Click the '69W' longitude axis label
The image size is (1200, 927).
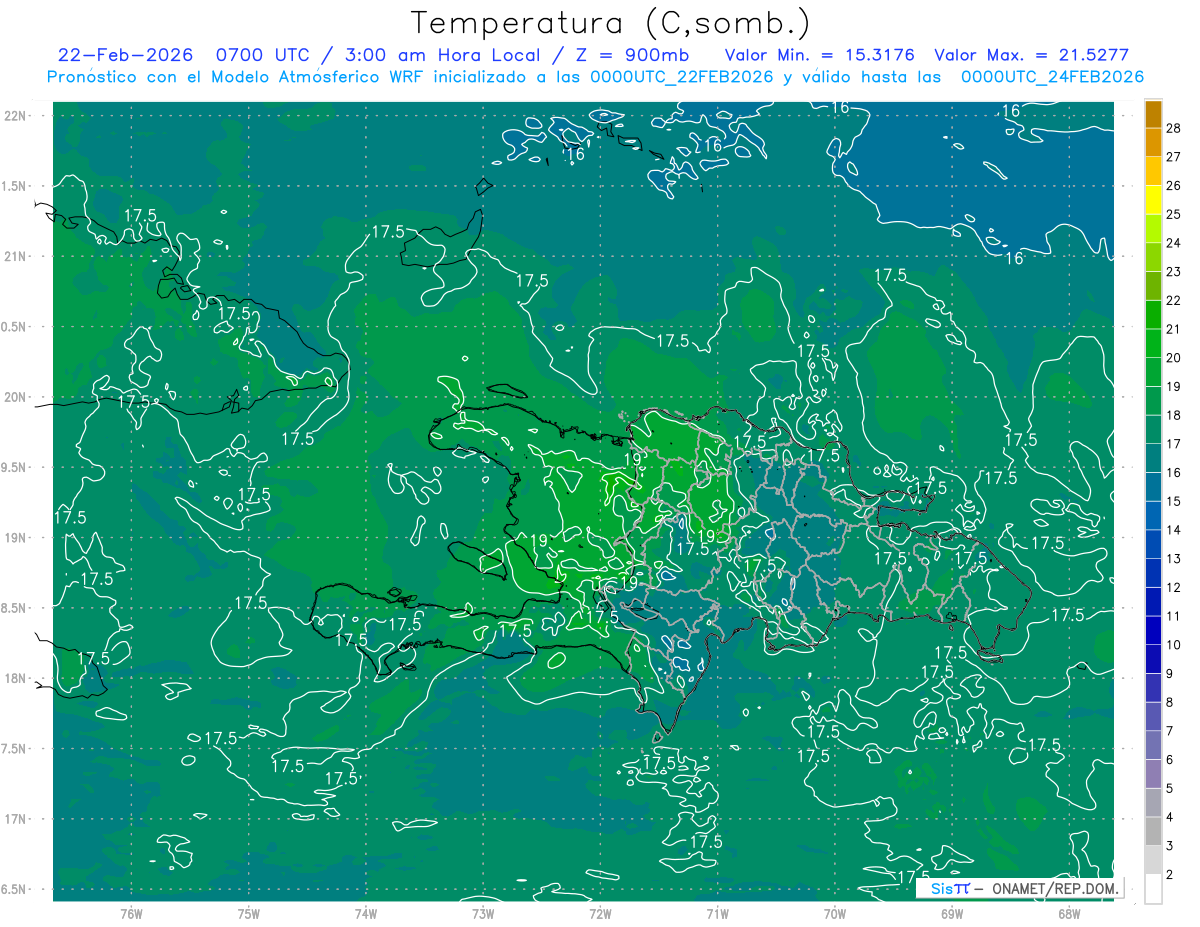pyautogui.click(x=952, y=913)
